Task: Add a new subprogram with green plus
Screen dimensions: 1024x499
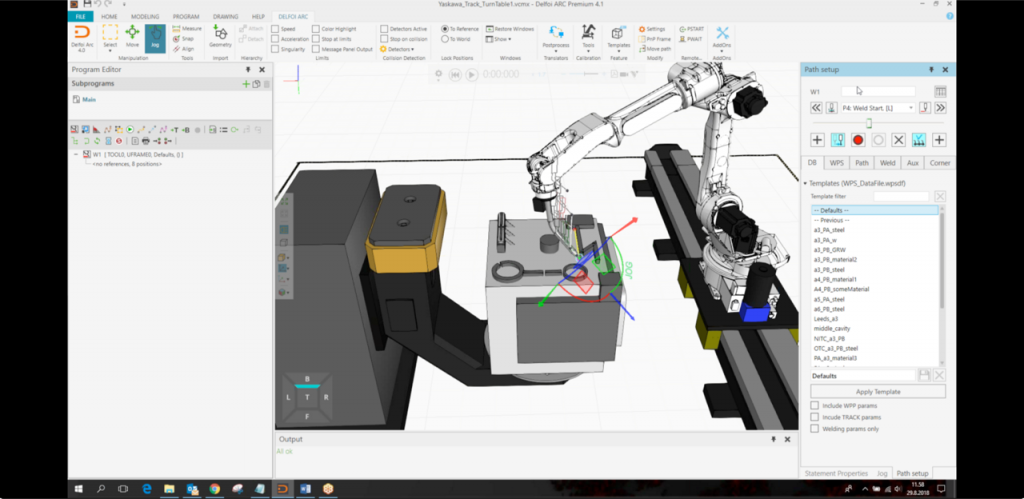Action: 246,84
